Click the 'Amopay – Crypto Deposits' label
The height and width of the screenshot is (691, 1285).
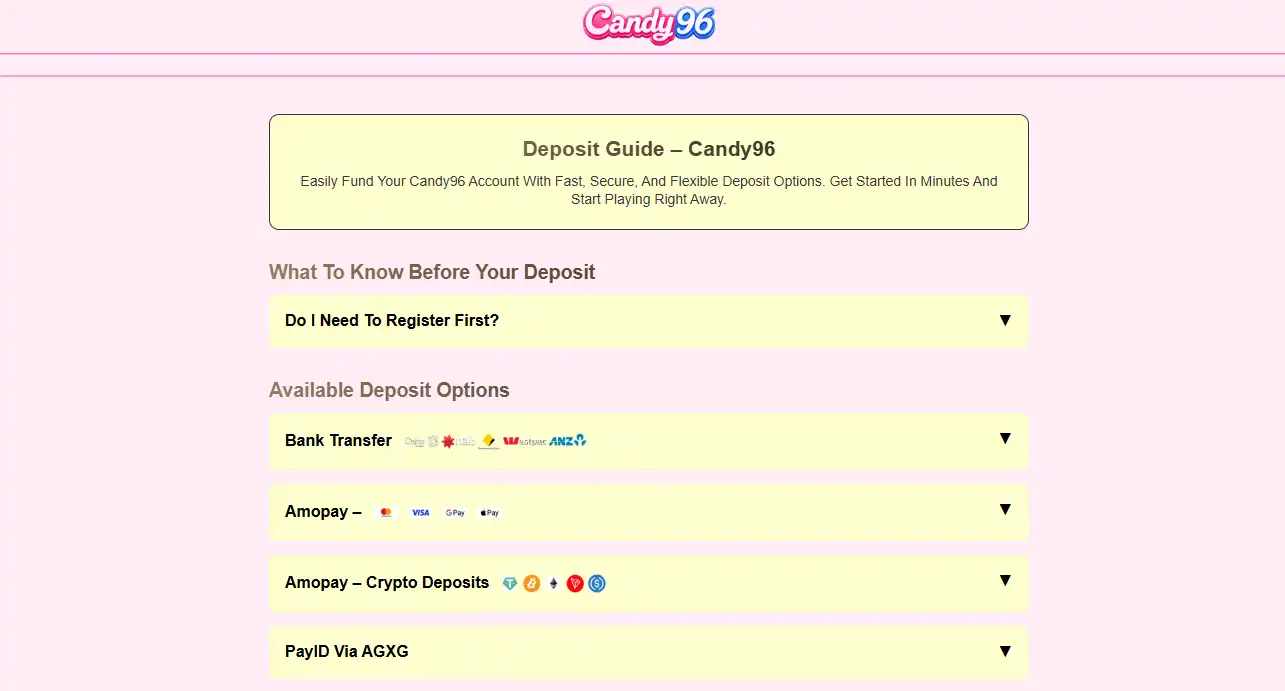(x=387, y=583)
